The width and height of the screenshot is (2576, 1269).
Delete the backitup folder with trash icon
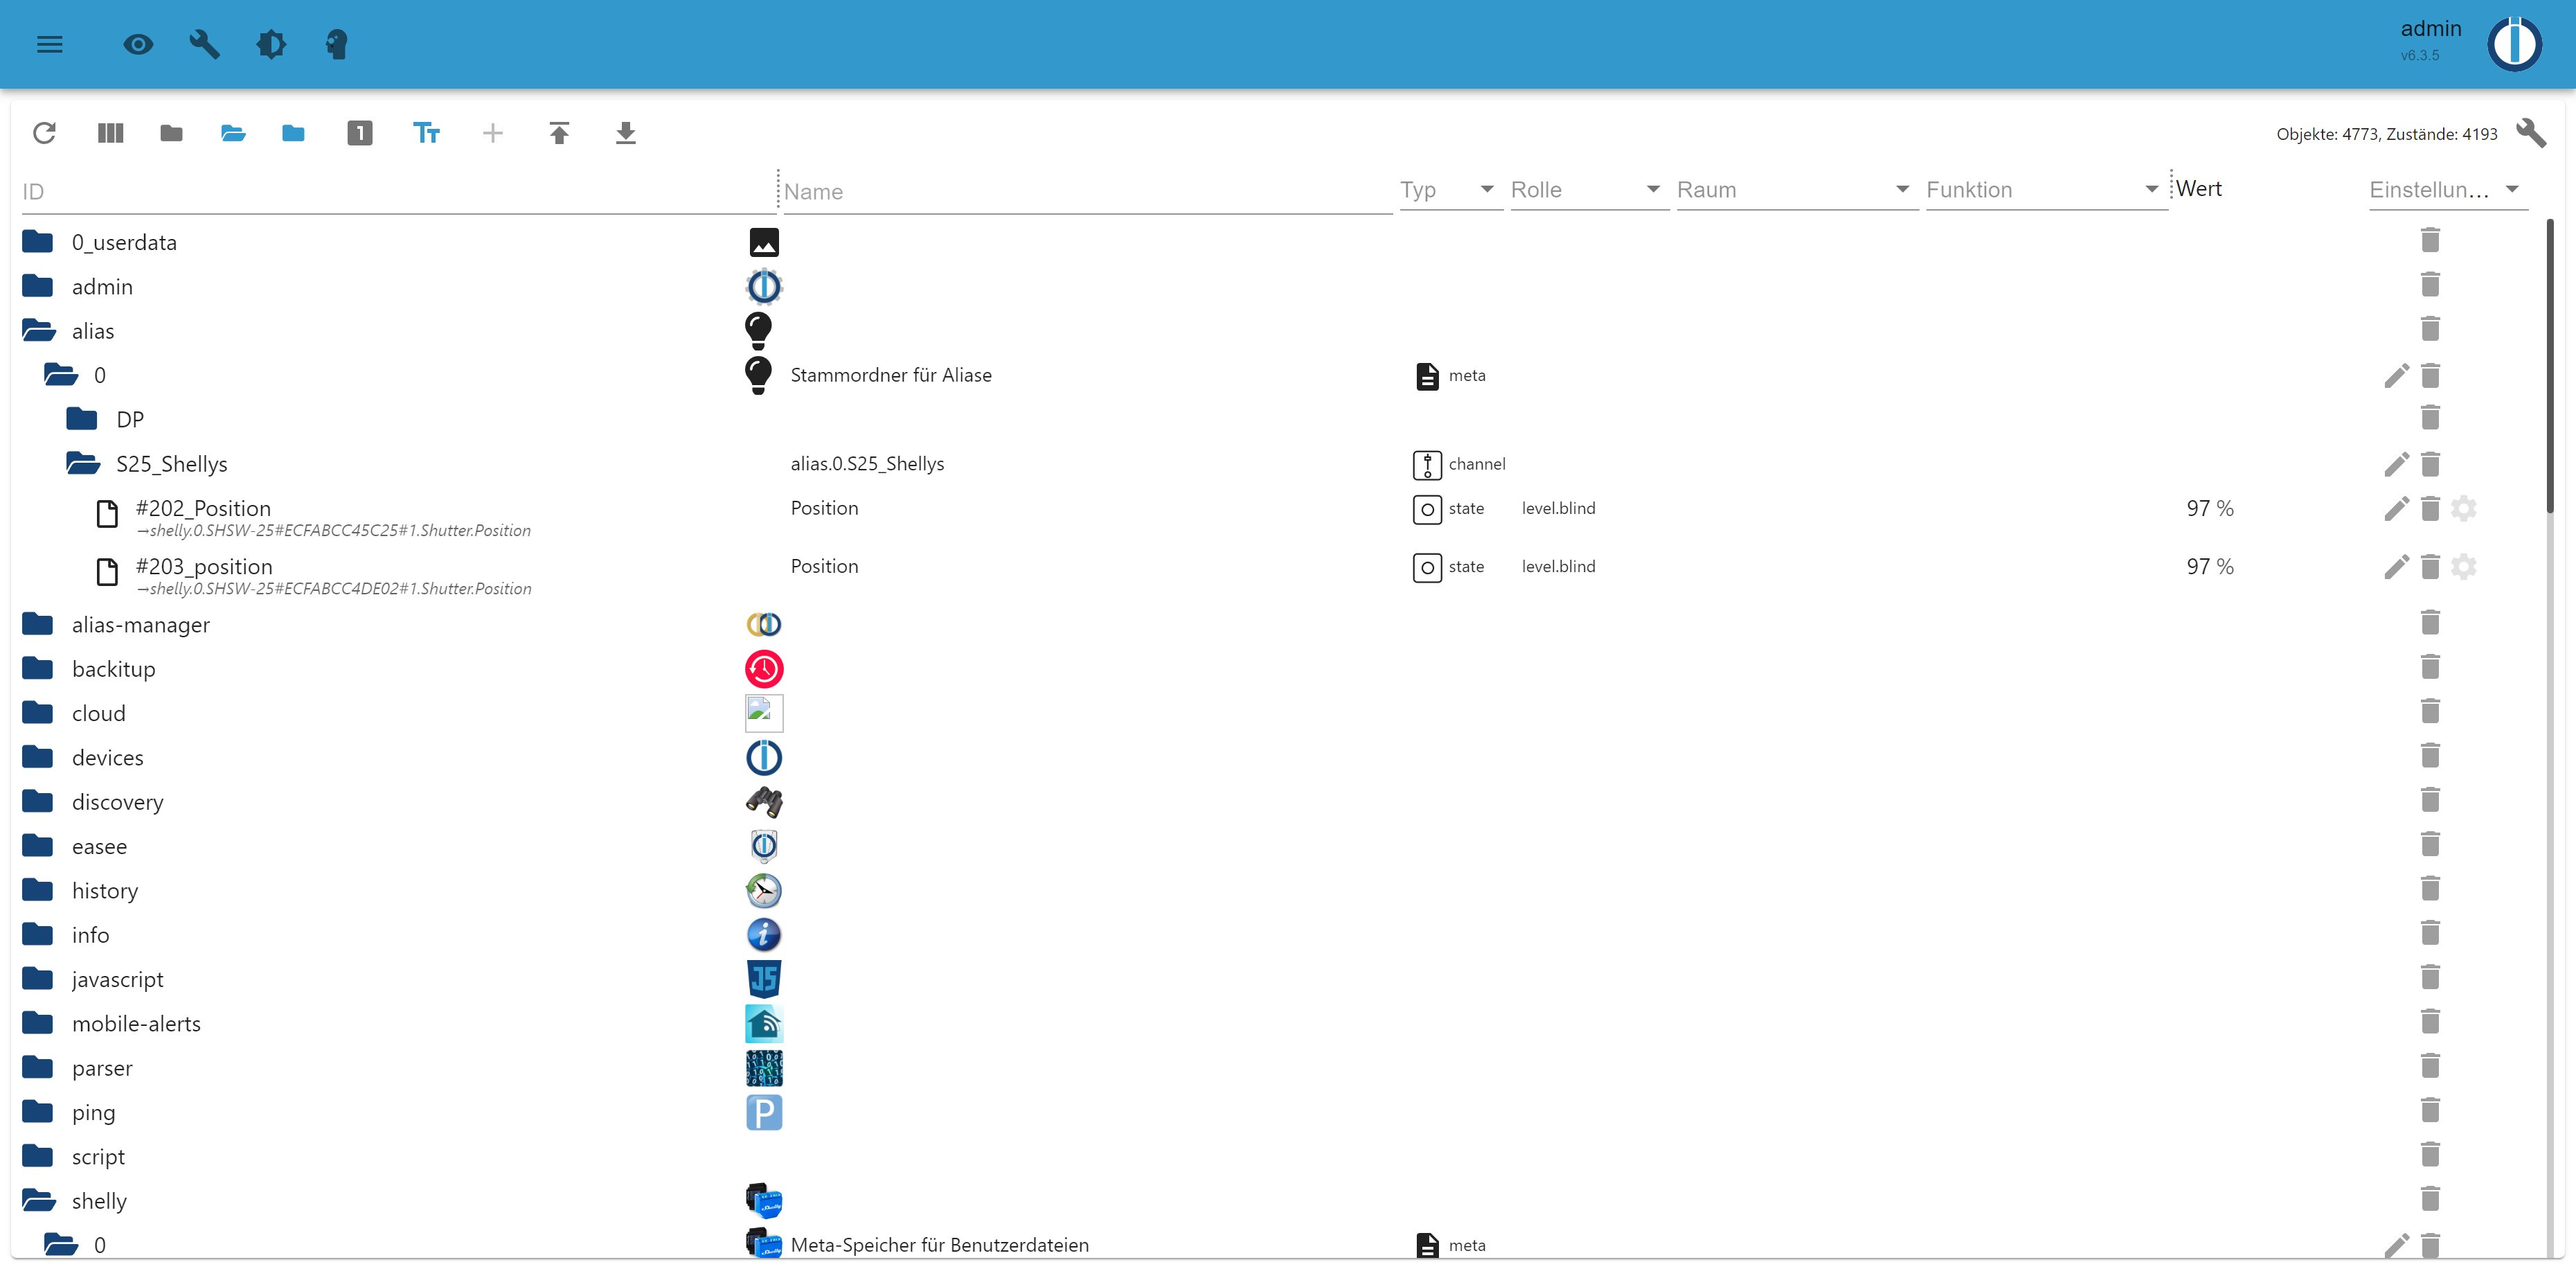click(x=2430, y=668)
